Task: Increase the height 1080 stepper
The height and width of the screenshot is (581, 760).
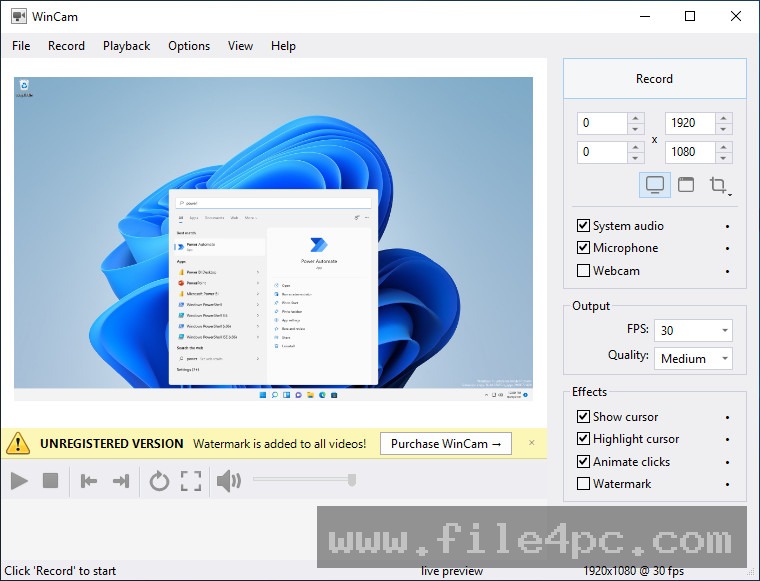Action: 724,146
